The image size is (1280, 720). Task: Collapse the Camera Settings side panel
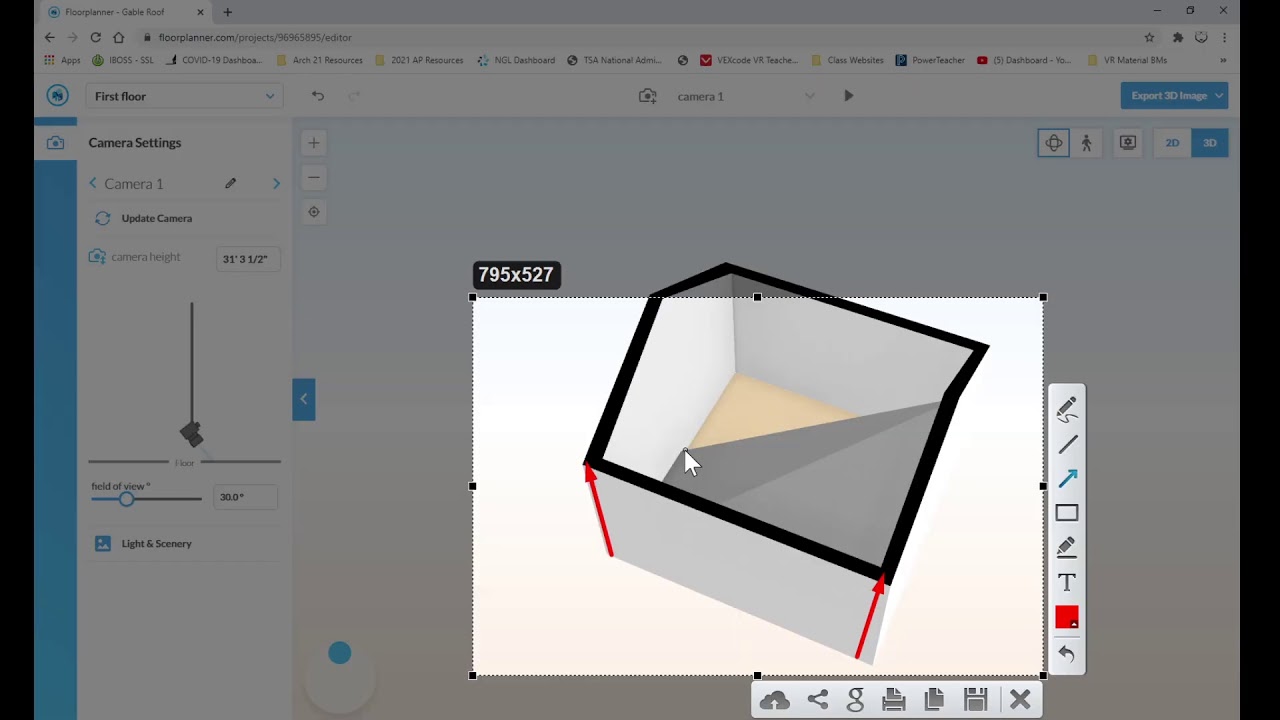(304, 399)
